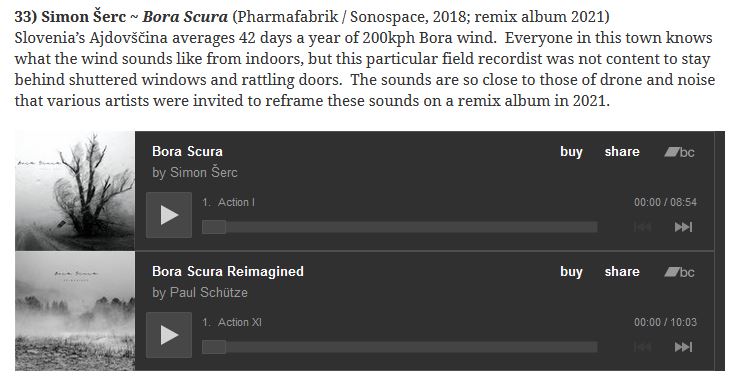Open the Bora Scura album title link
The width and height of the screenshot is (737, 385).
point(187,151)
